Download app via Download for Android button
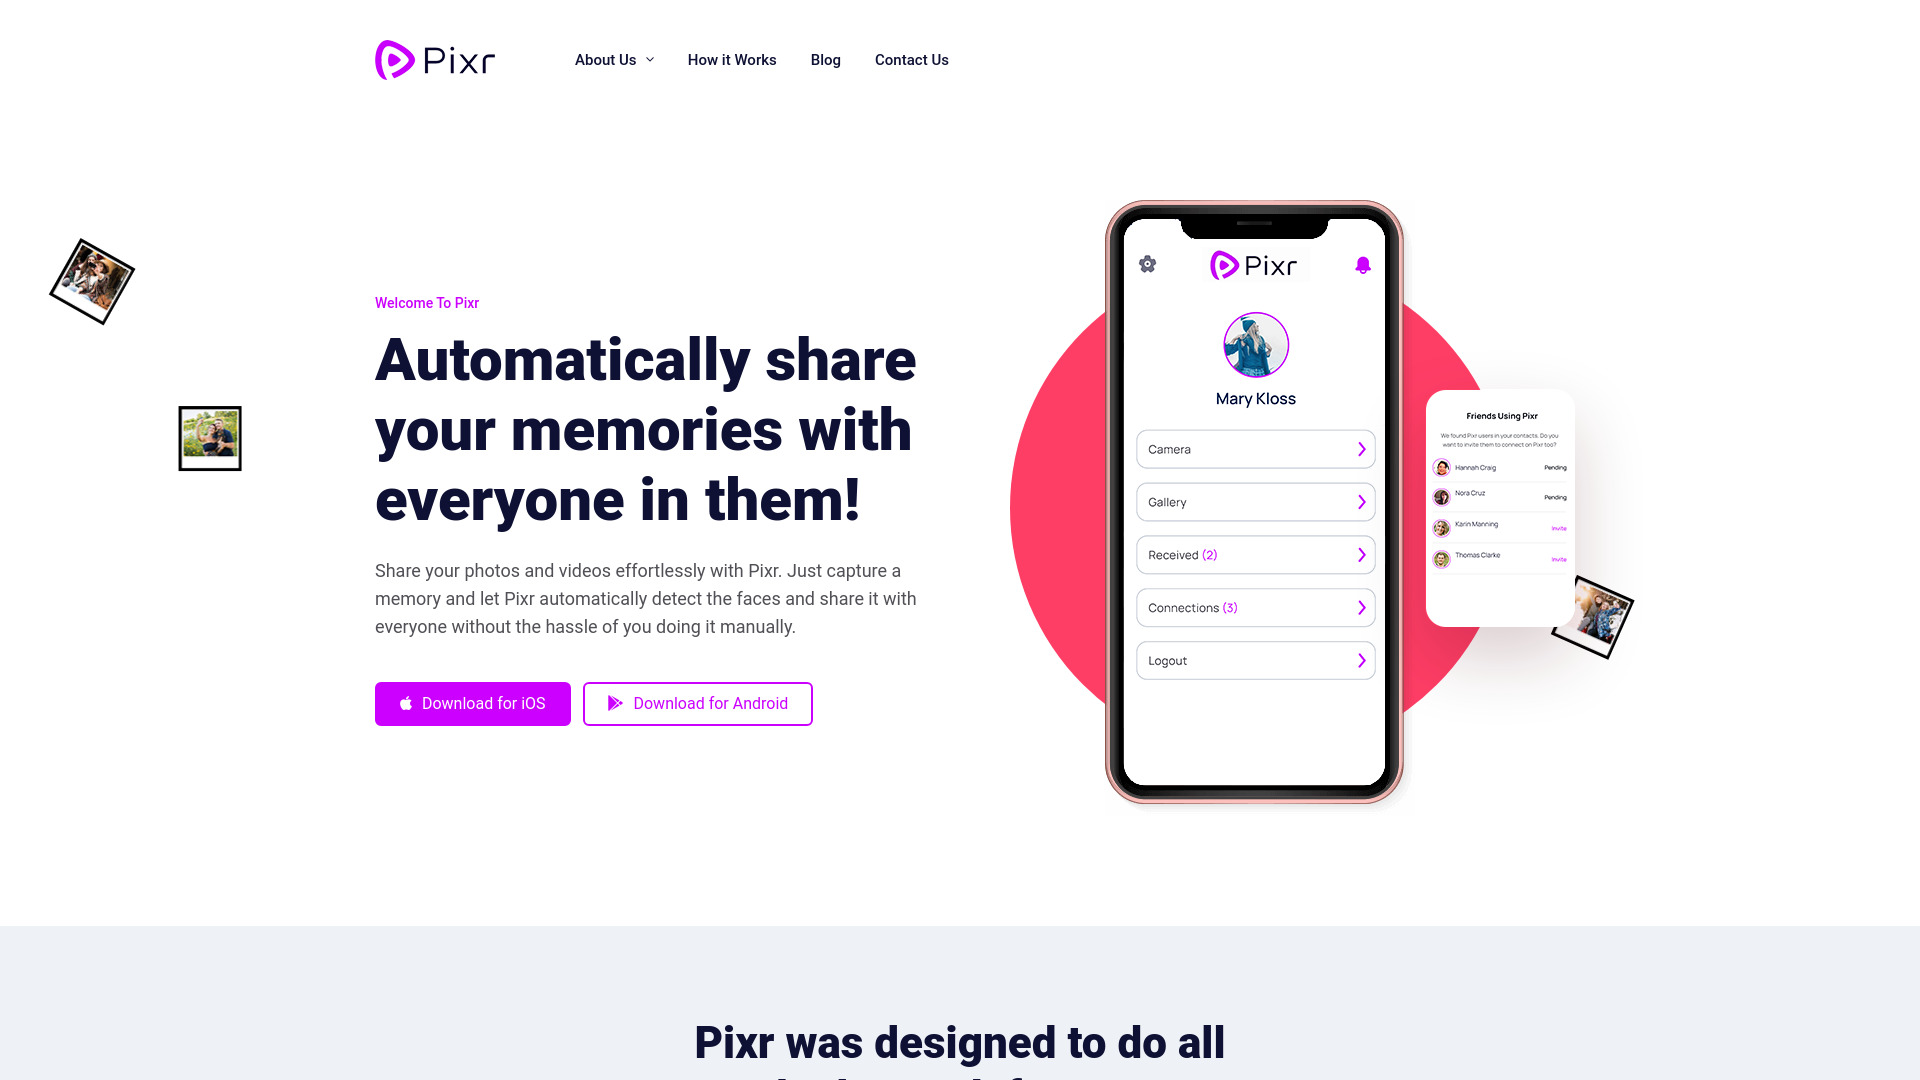 point(698,703)
